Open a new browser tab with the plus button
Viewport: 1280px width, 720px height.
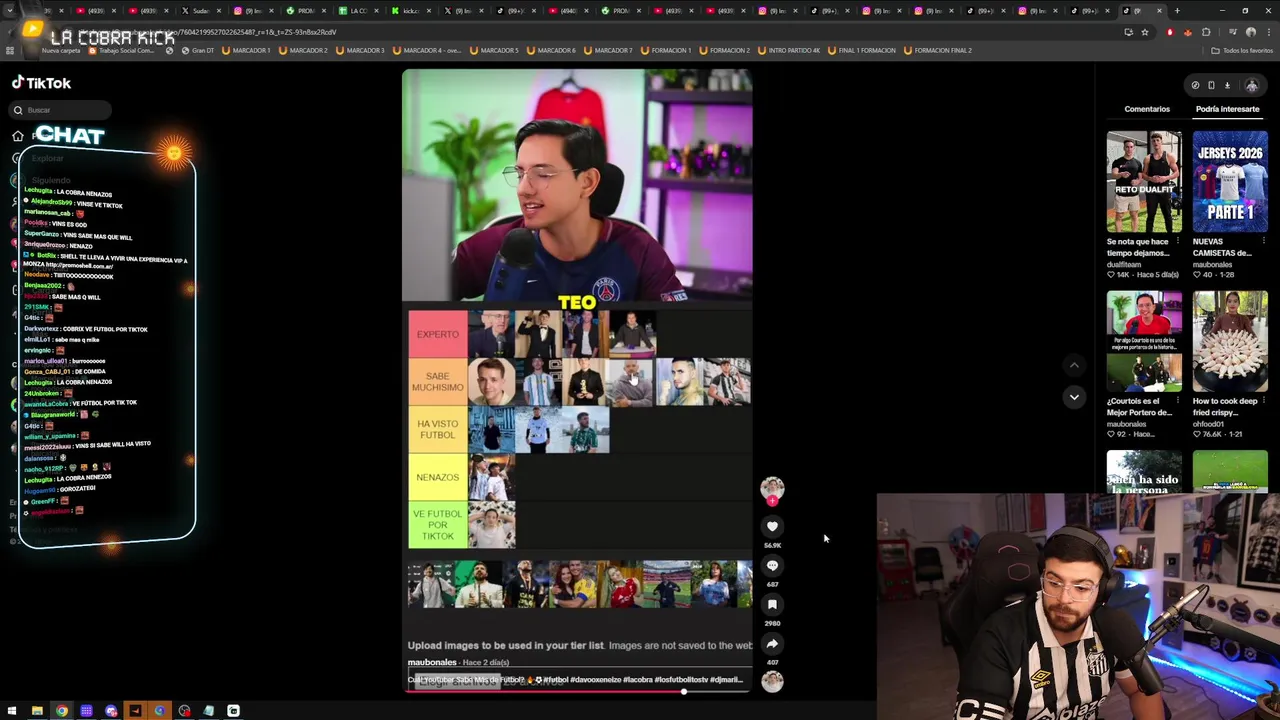coord(1177,11)
